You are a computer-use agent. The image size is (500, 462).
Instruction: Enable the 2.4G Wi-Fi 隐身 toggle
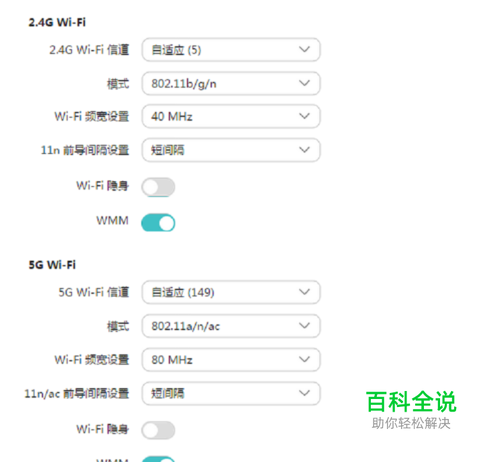[x=158, y=187]
